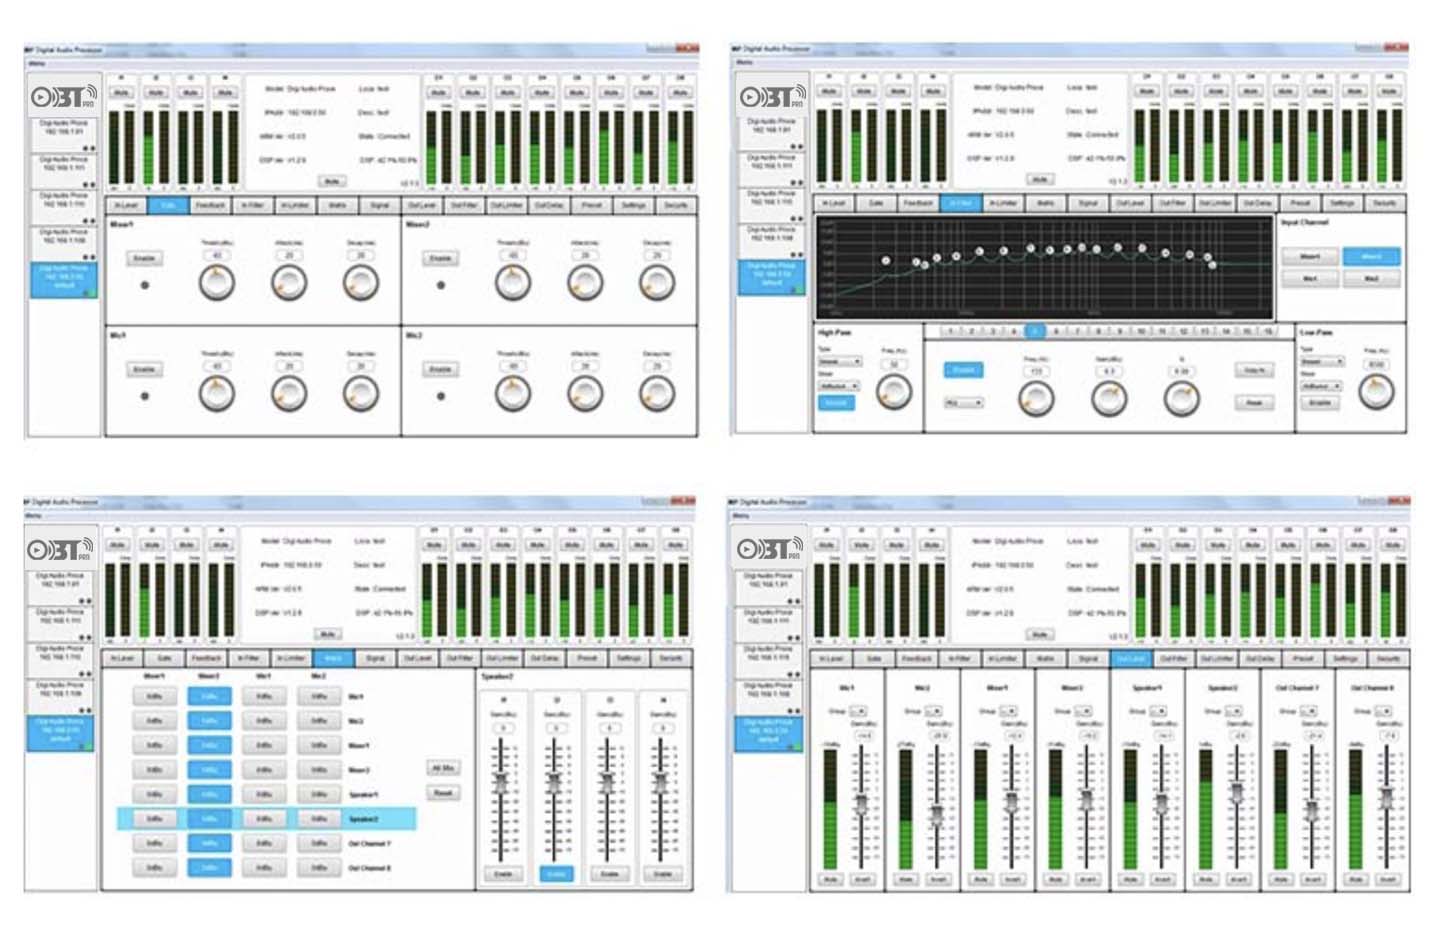Open Settings tab in Out Level window

tap(1346, 658)
